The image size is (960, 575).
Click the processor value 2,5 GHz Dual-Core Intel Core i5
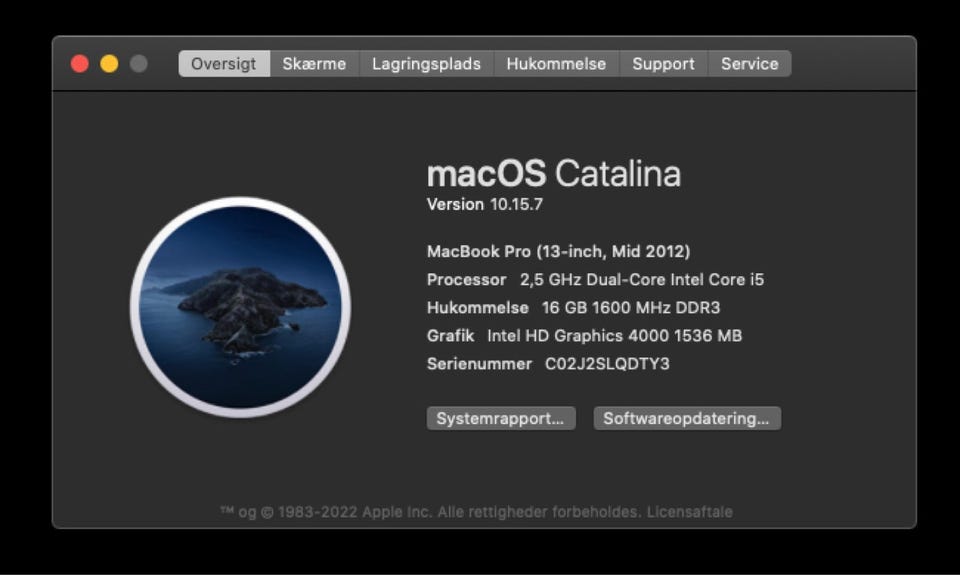point(642,280)
